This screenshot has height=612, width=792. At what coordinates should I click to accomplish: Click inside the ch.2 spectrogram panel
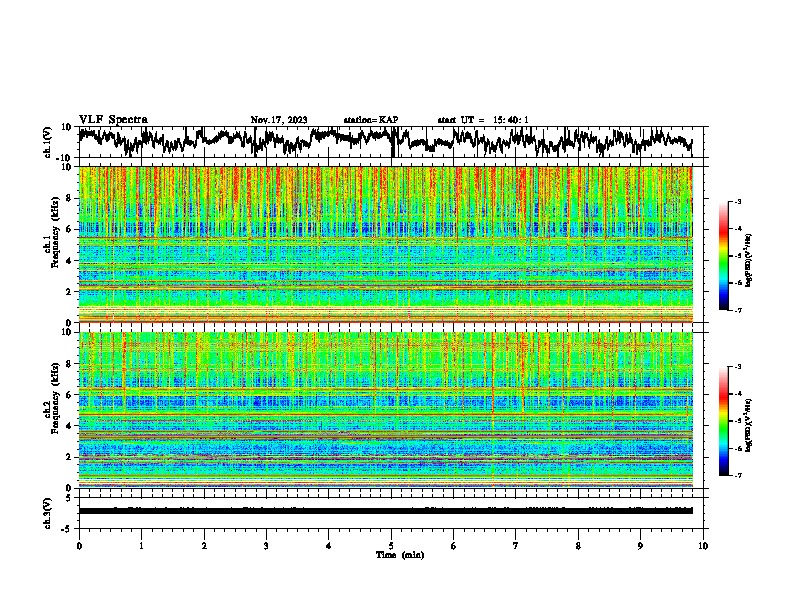(386, 410)
